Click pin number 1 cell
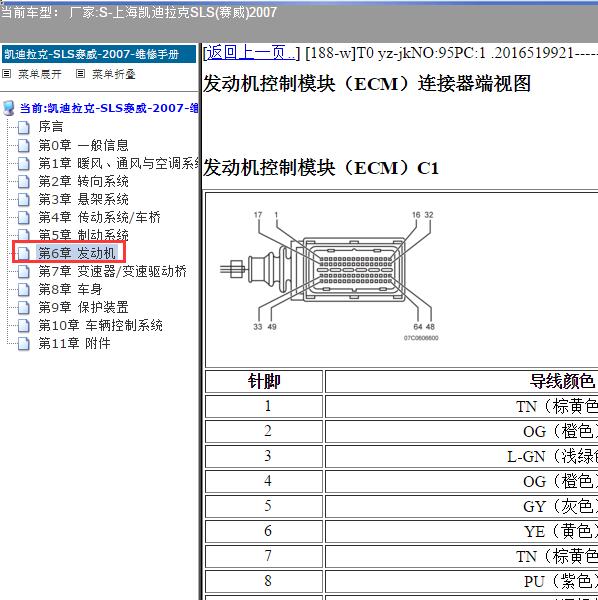 click(264, 406)
